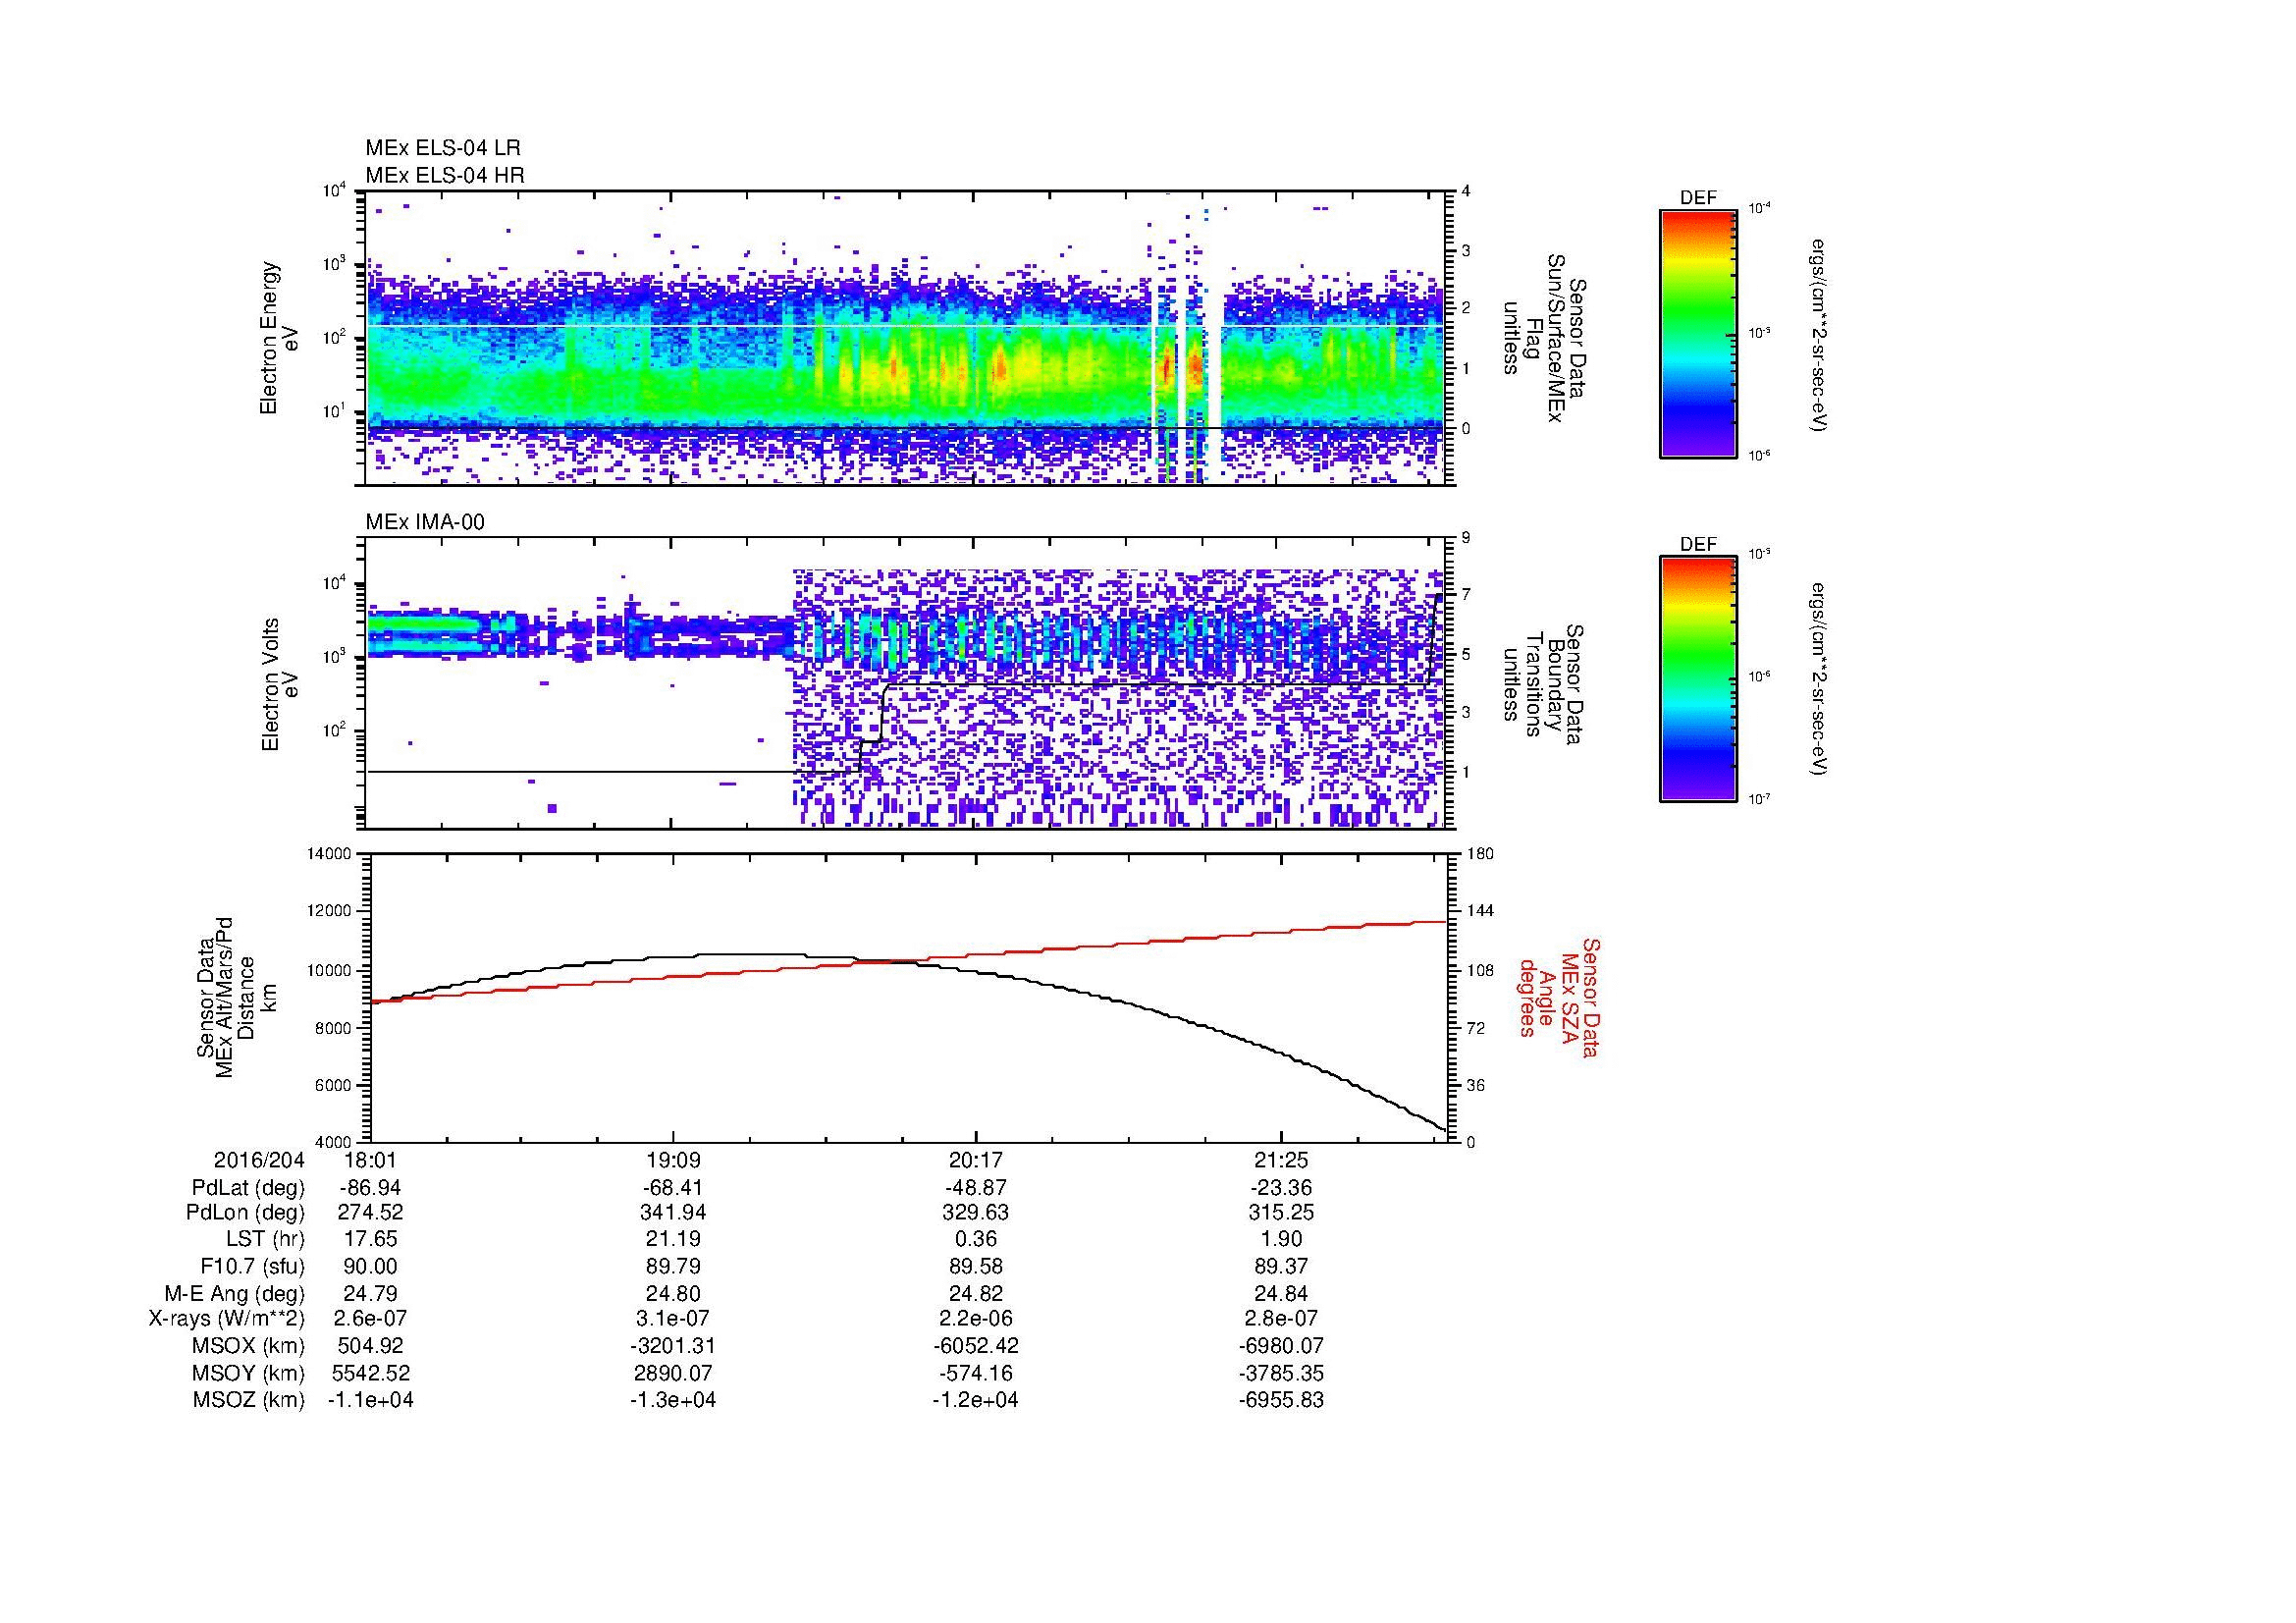This screenshot has width=2296, height=1623.
Task: Click the 'PdLon (deg)' row label
Action: point(245,1213)
